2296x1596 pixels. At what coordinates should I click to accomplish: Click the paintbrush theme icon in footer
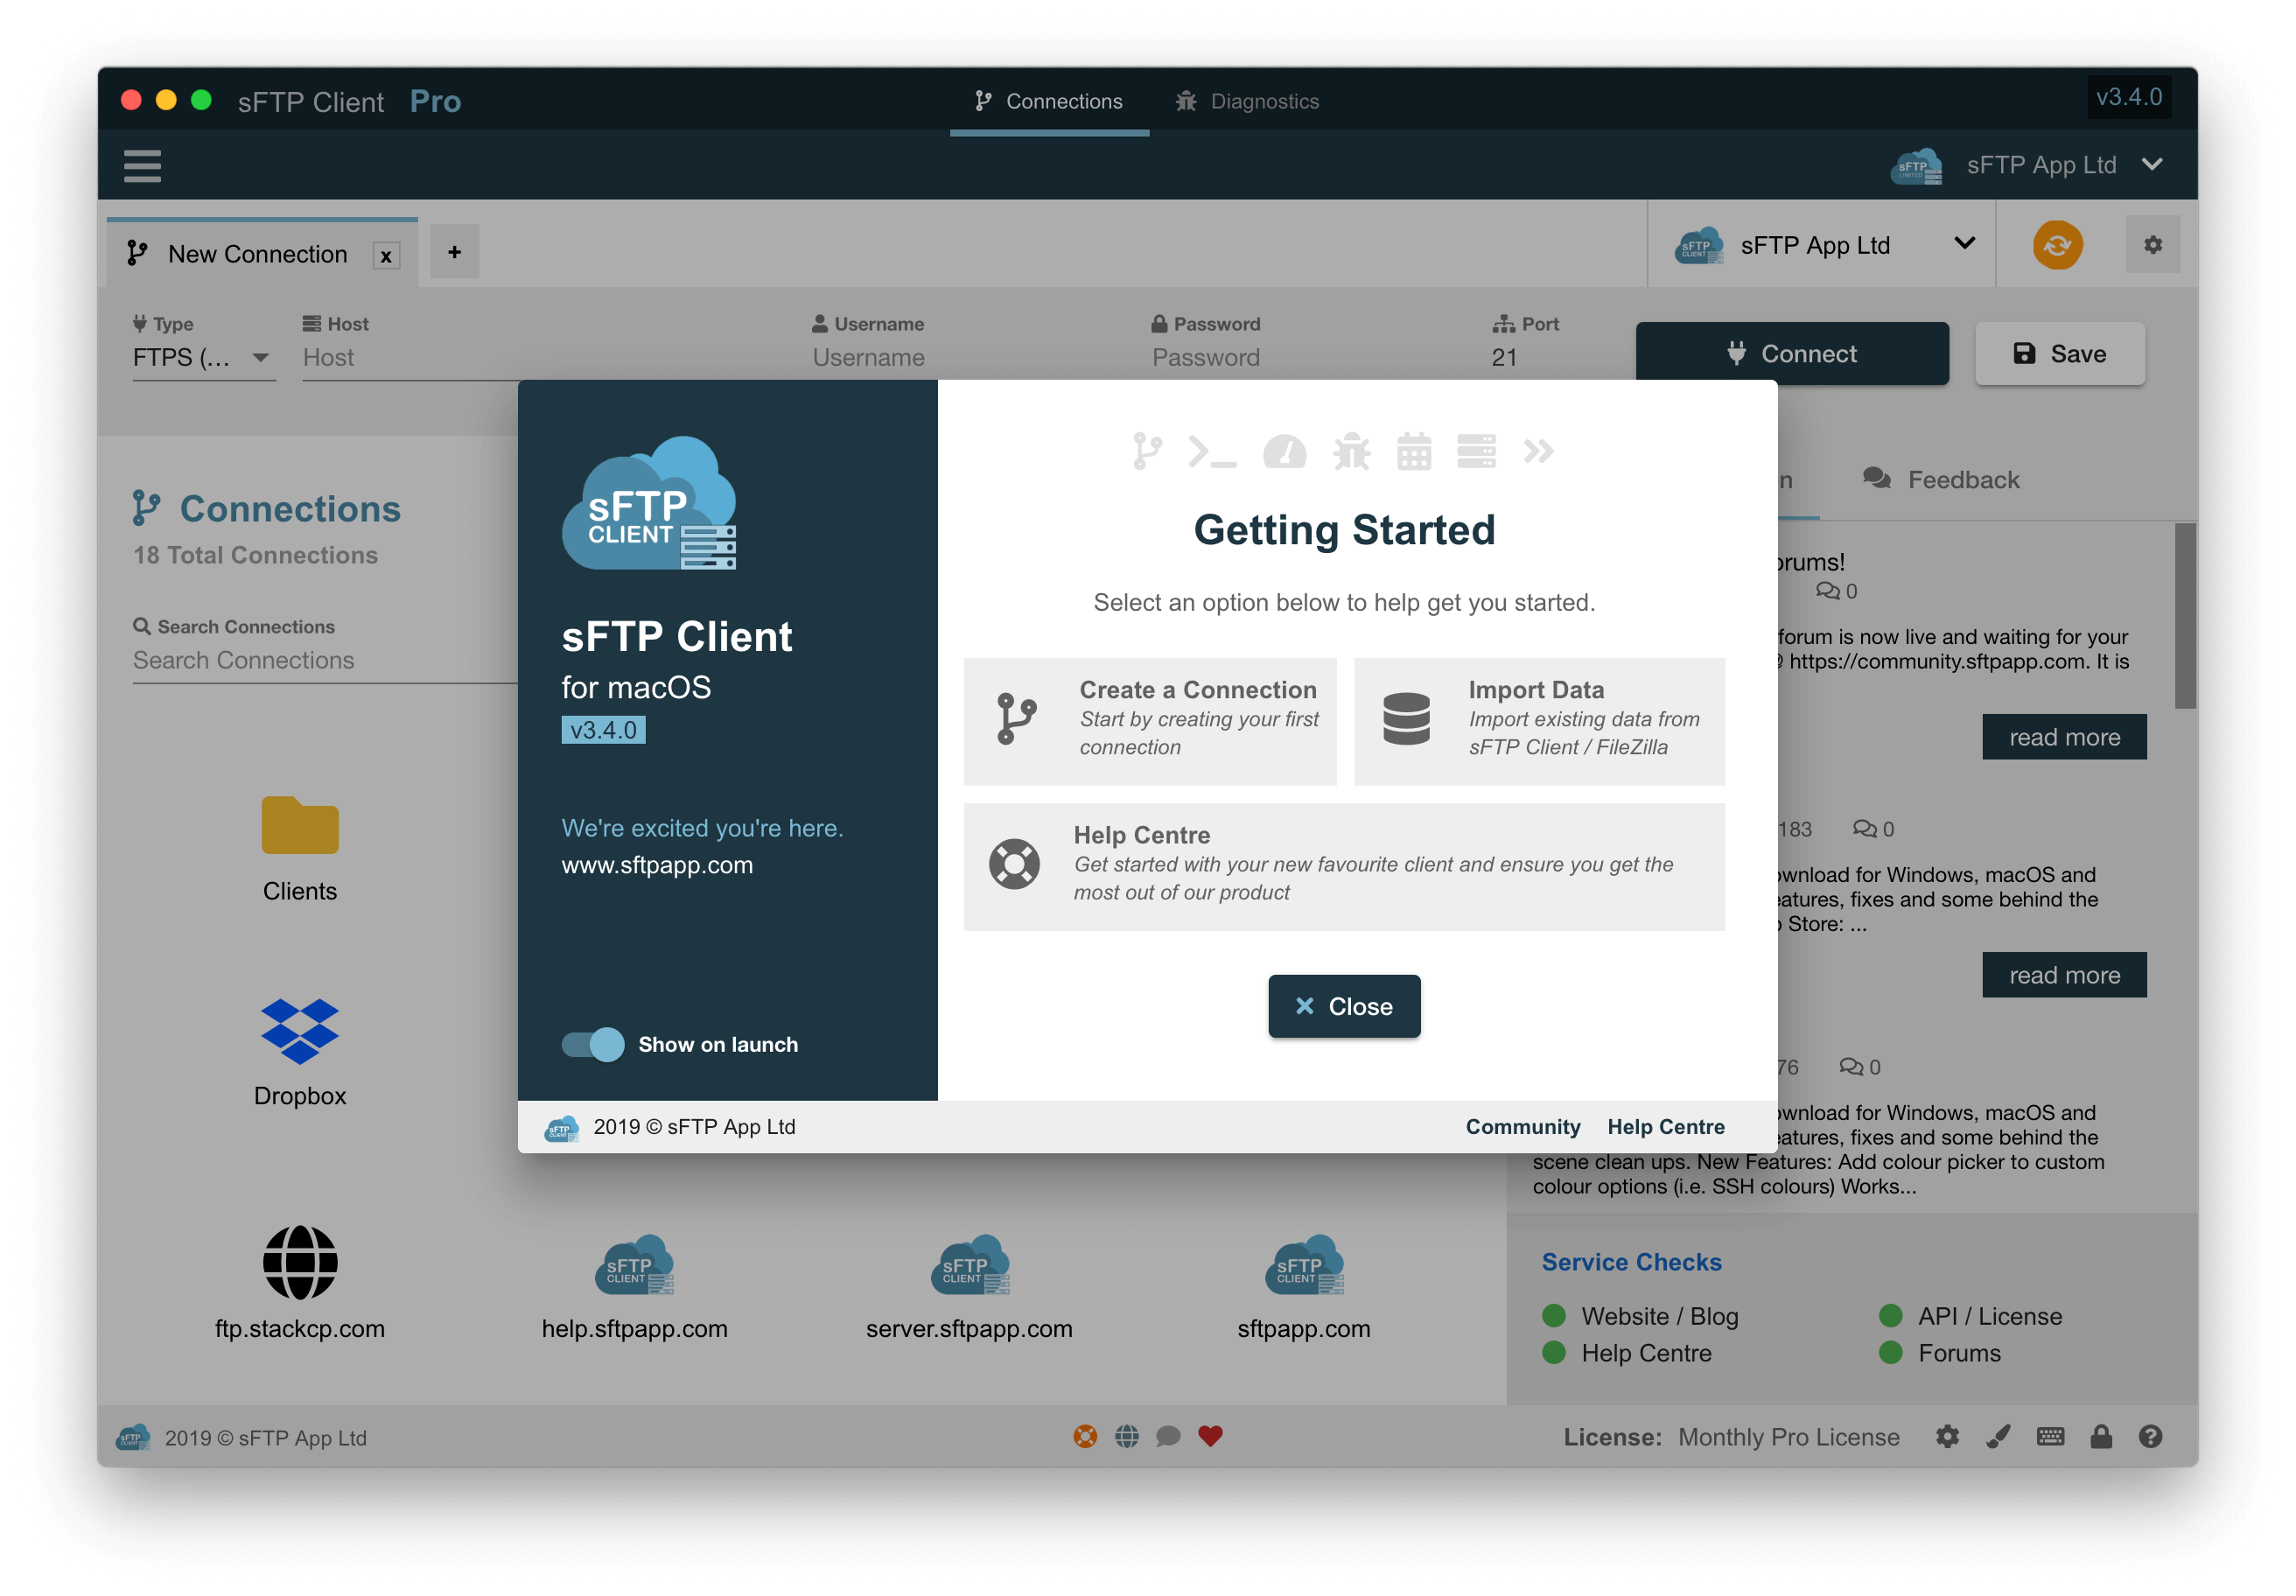click(x=1997, y=1437)
